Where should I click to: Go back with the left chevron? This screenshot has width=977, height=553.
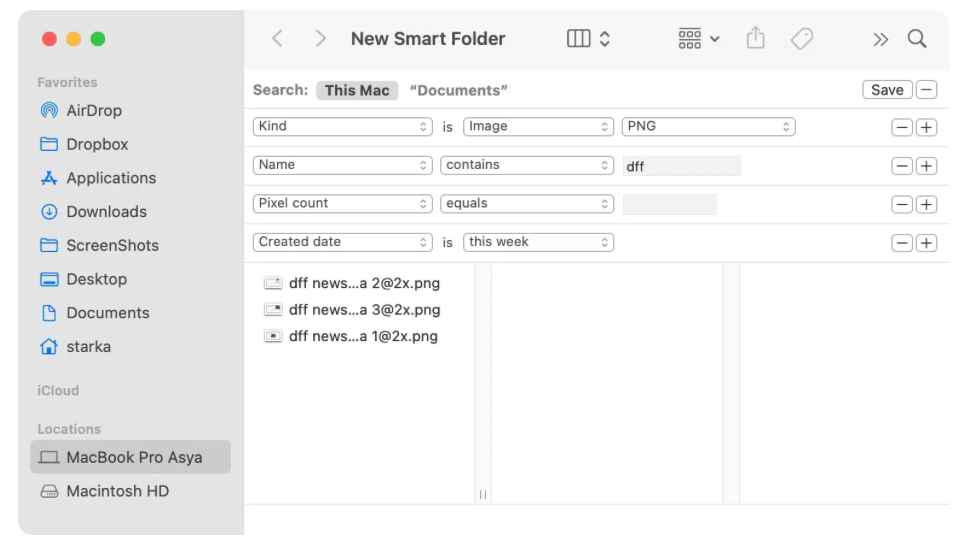[x=278, y=39]
